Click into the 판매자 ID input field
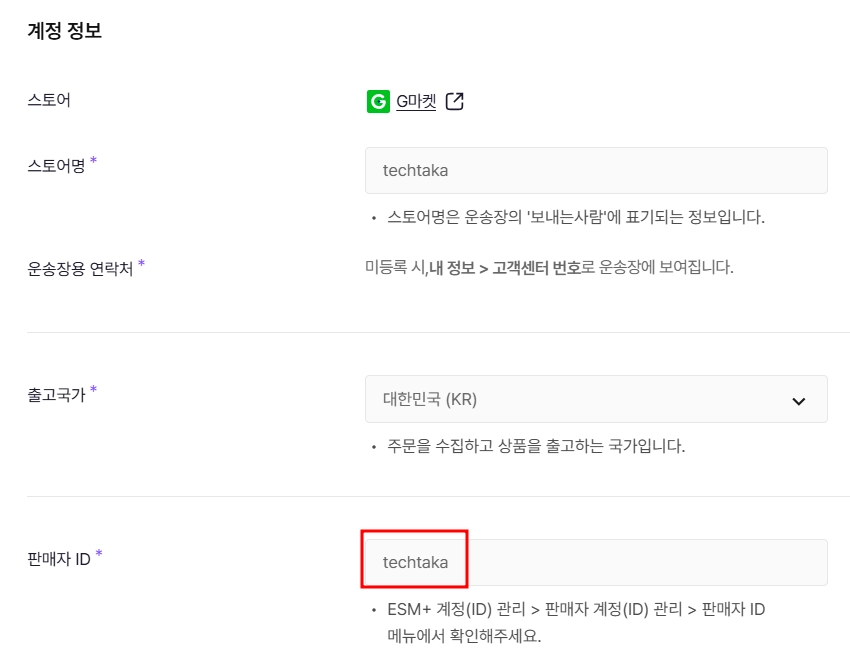 pyautogui.click(x=596, y=562)
